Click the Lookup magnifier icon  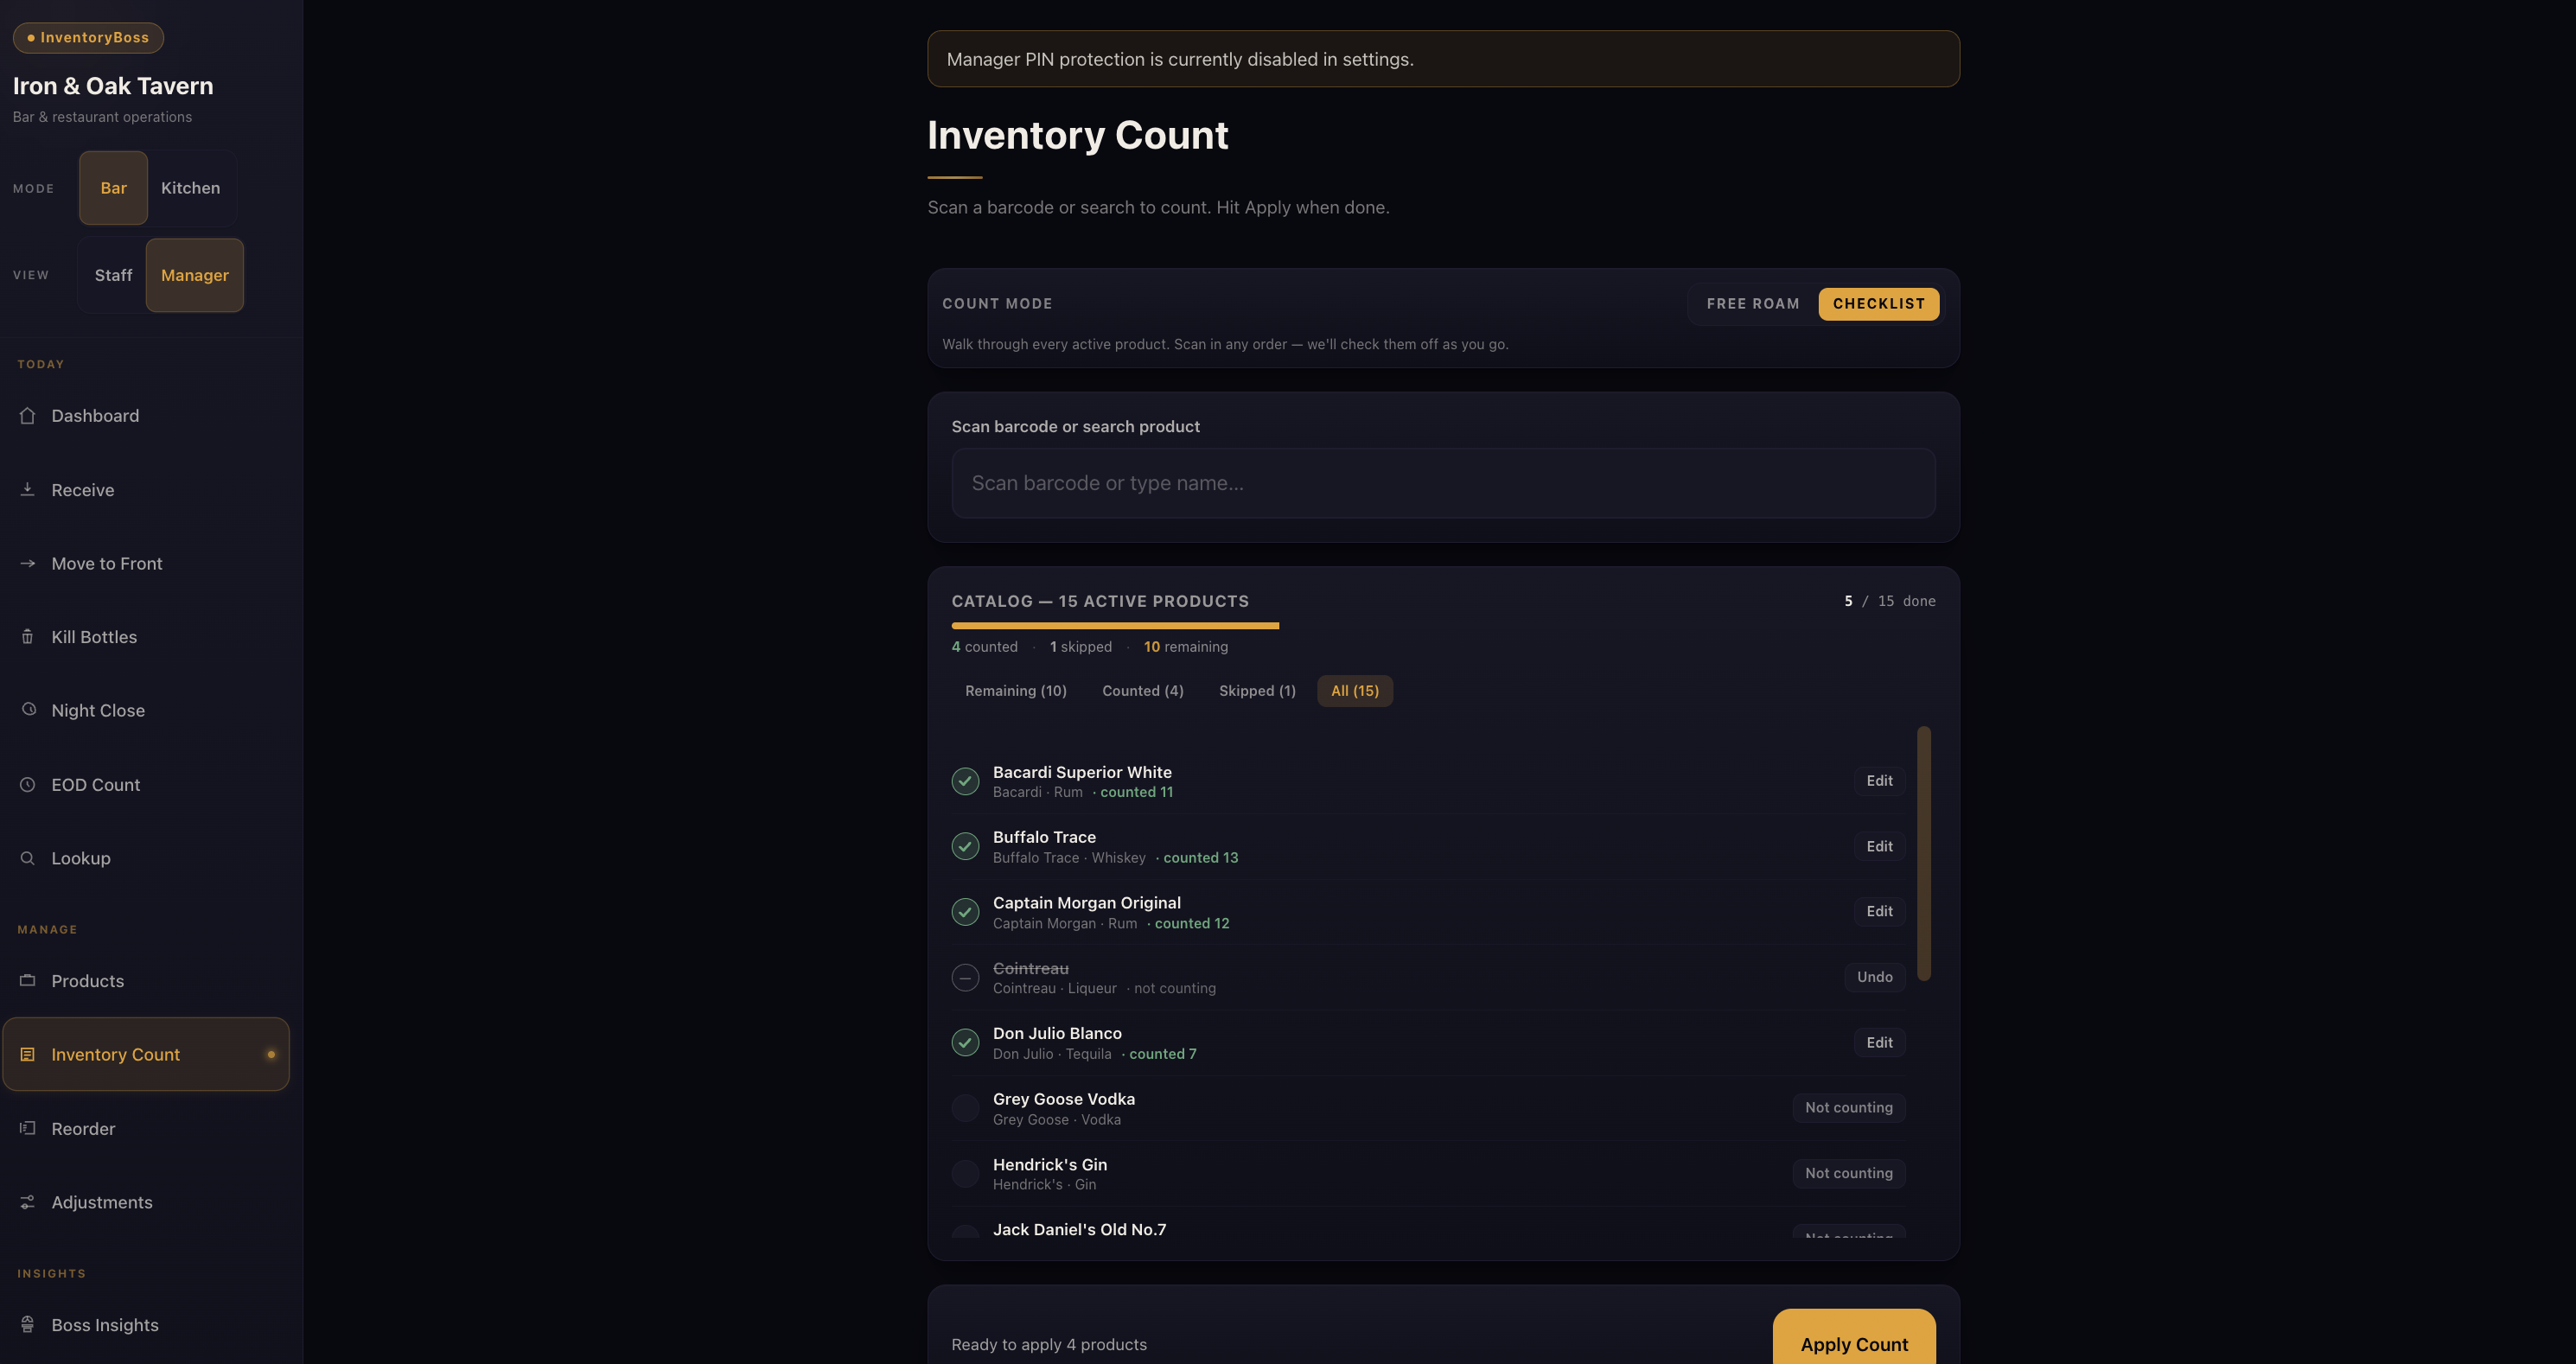pyautogui.click(x=27, y=858)
